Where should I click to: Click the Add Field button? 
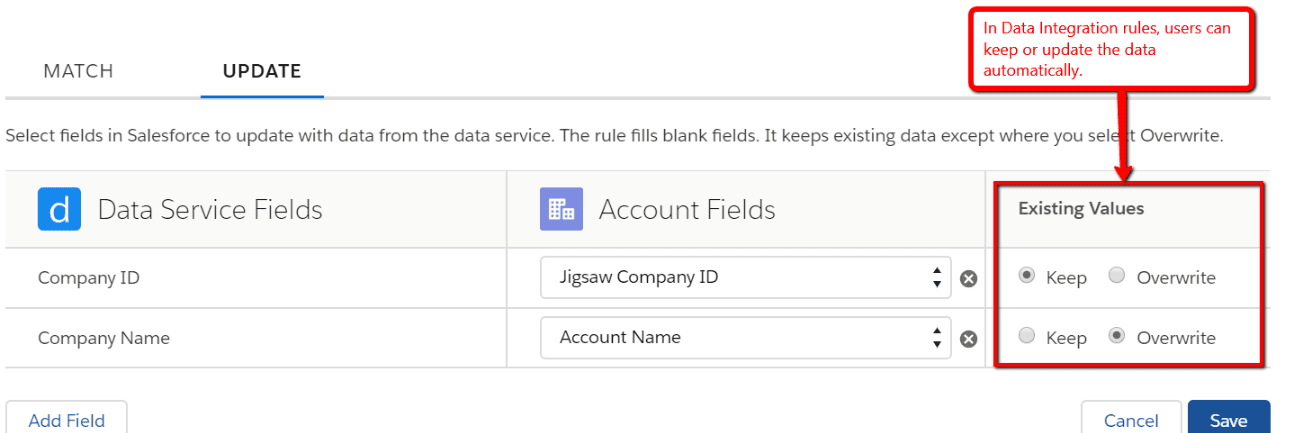[66, 420]
